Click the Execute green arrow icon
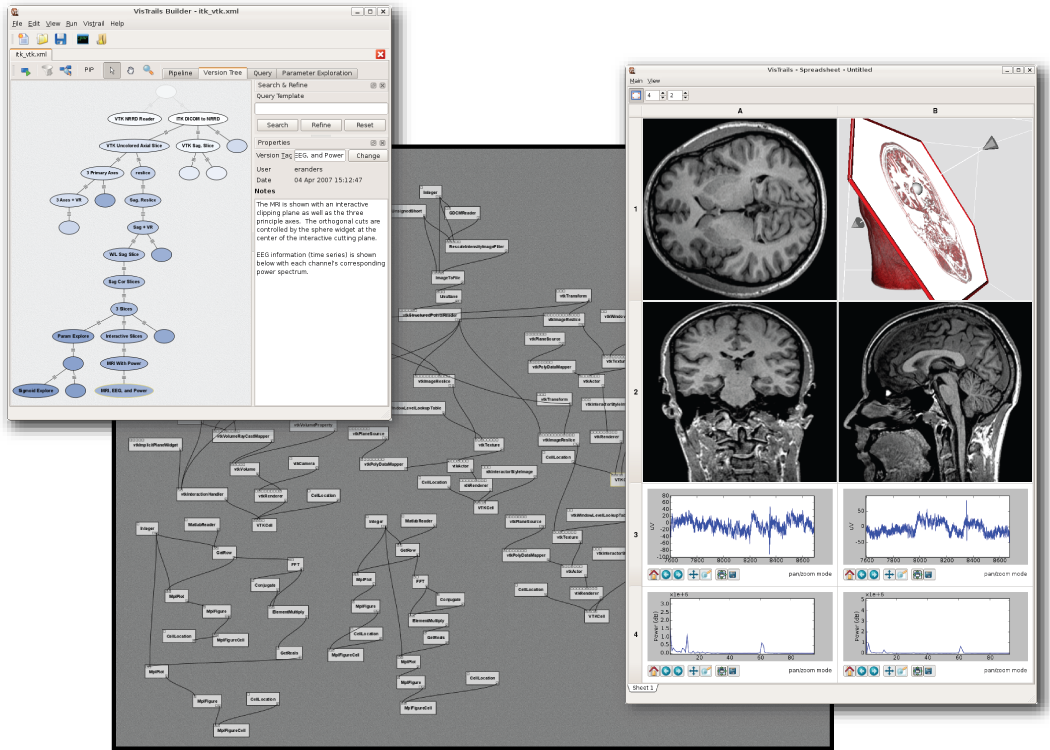 coord(25,71)
